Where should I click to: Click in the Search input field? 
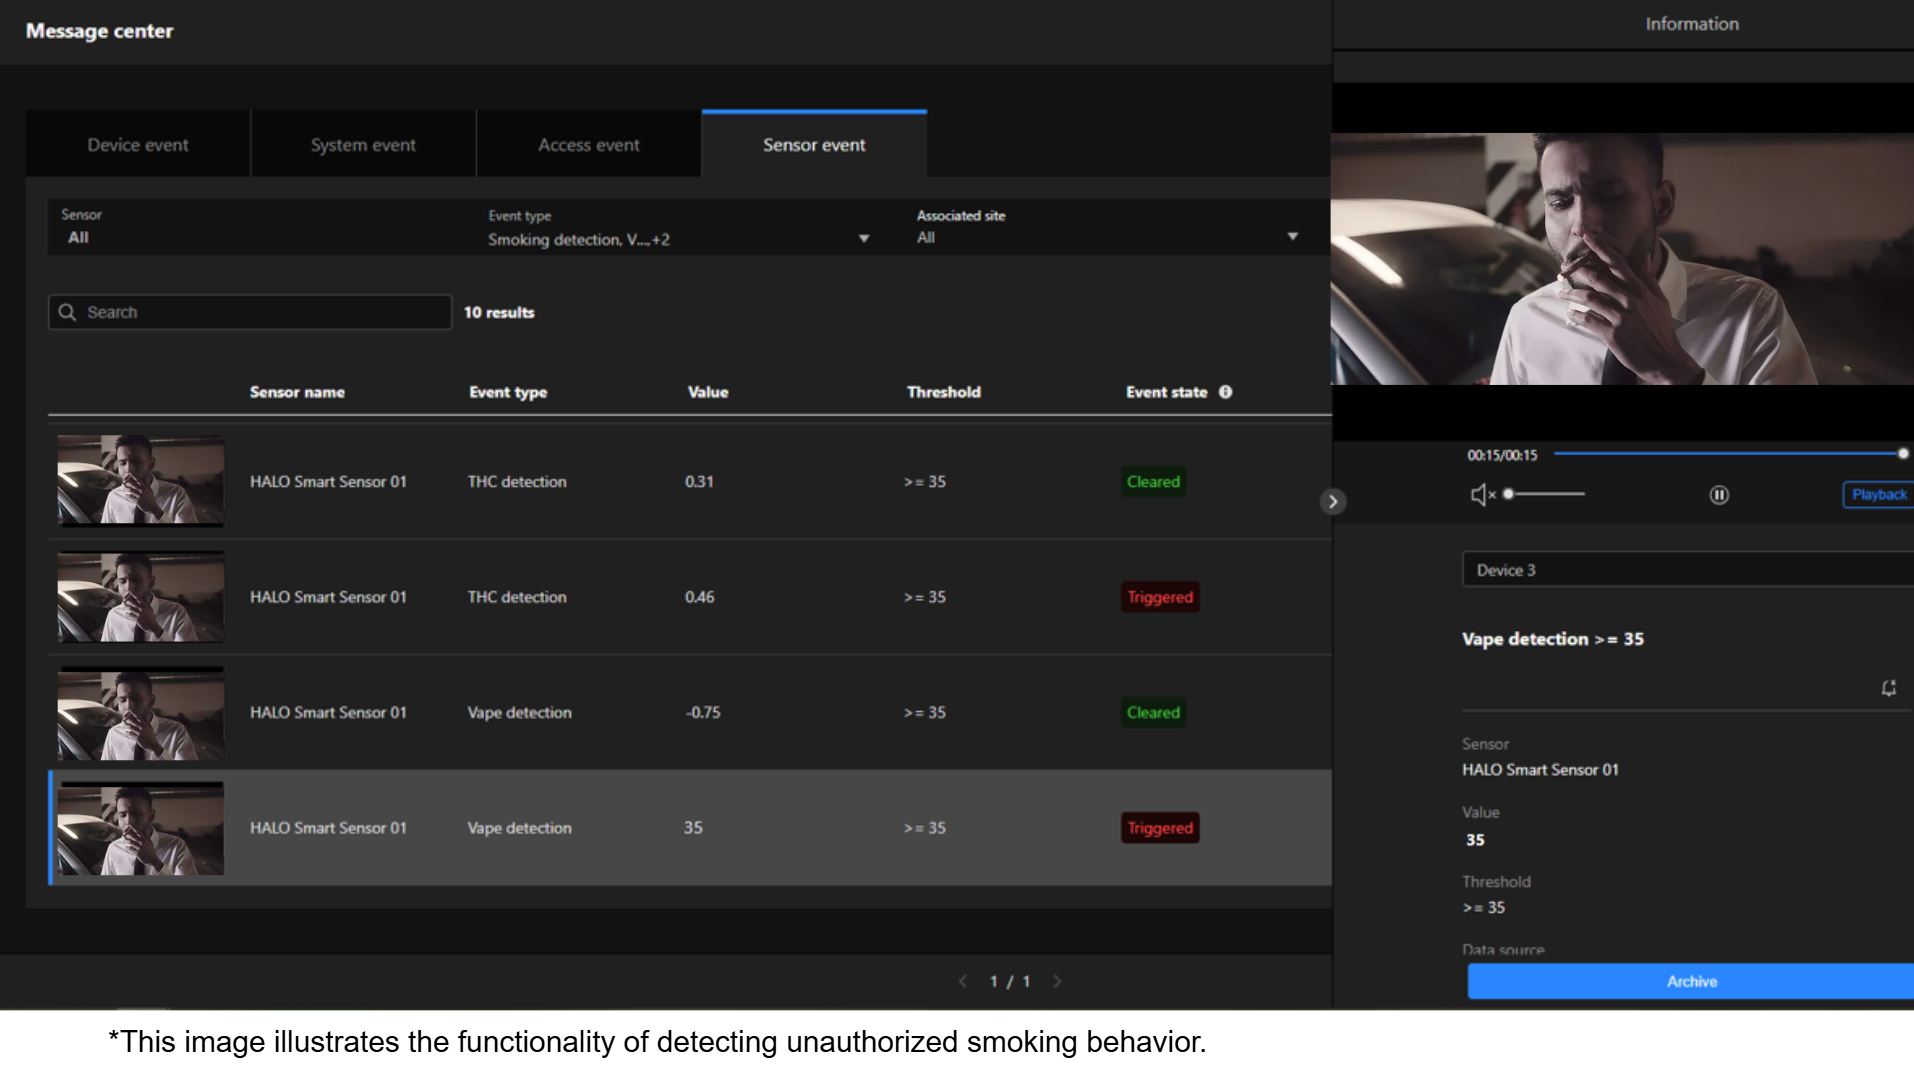tap(260, 312)
